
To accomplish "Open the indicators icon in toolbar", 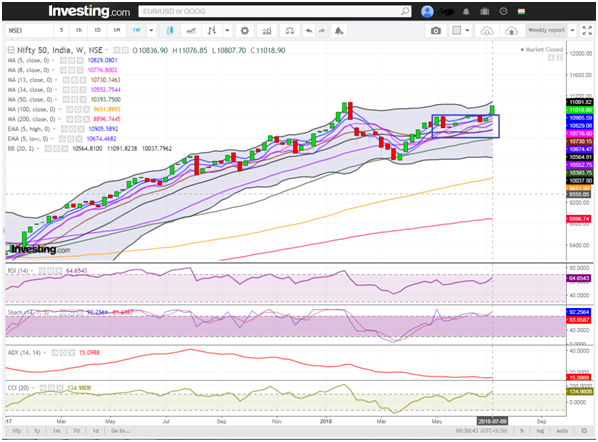I will (x=267, y=31).
